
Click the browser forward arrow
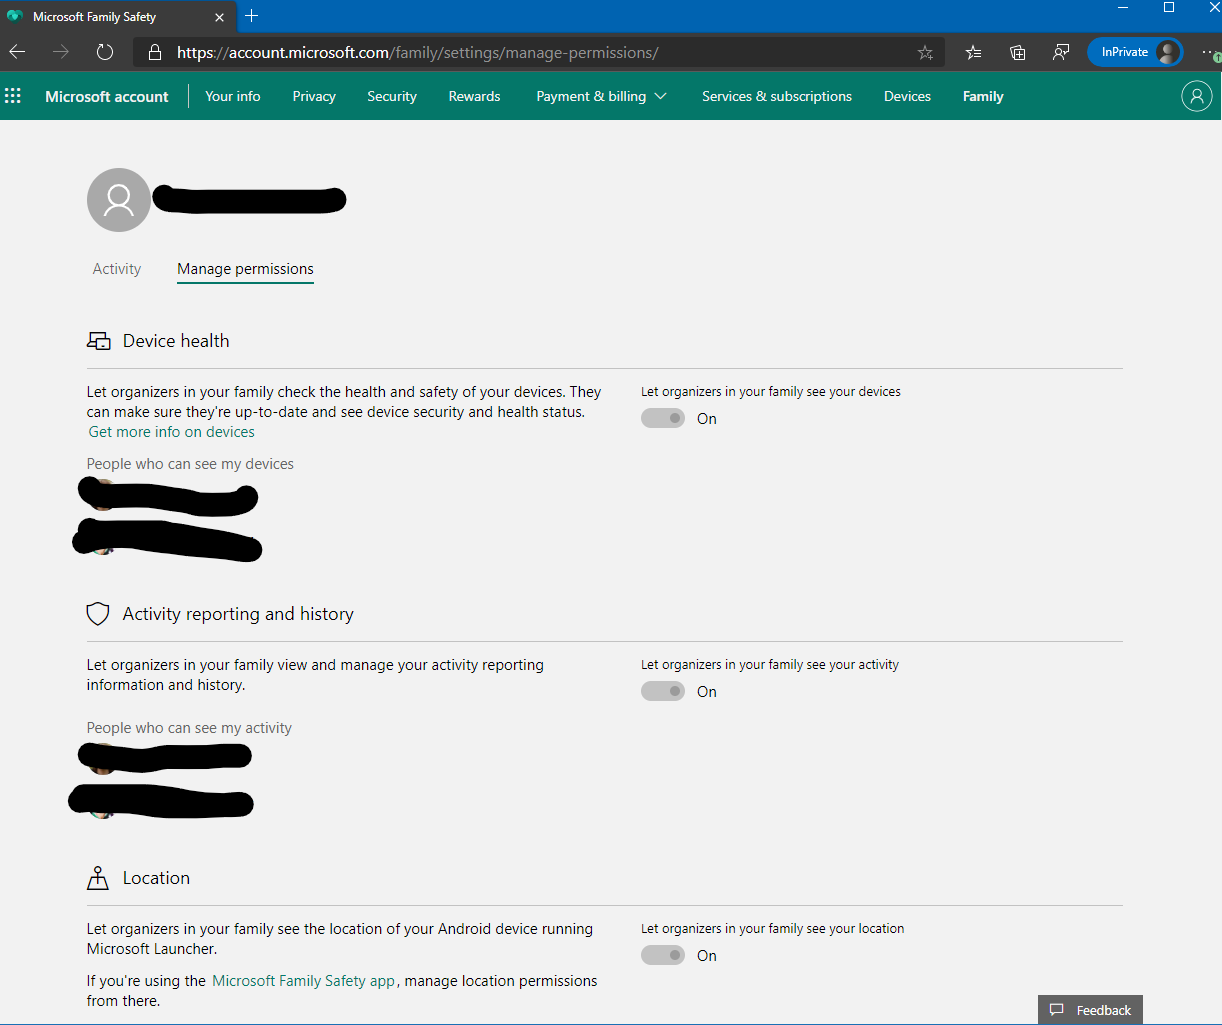pyautogui.click(x=61, y=52)
